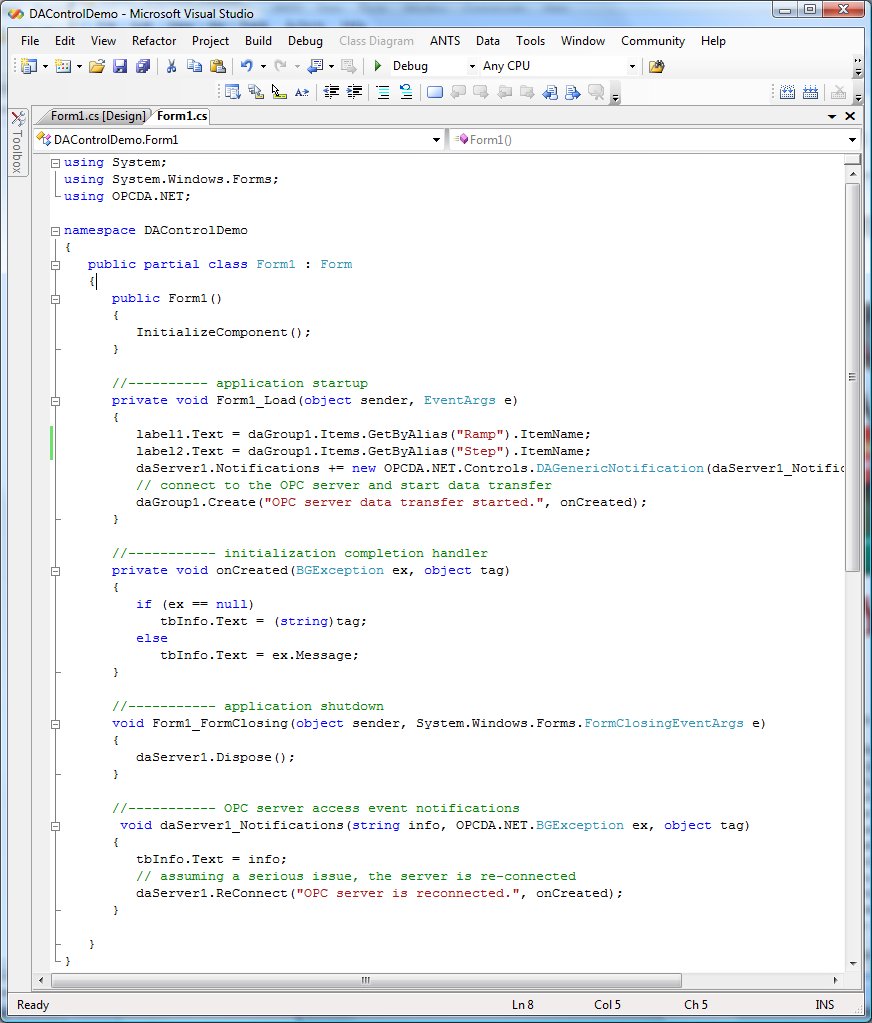Click the Save All icon
Screen dimensions: 872x1023
(143, 66)
